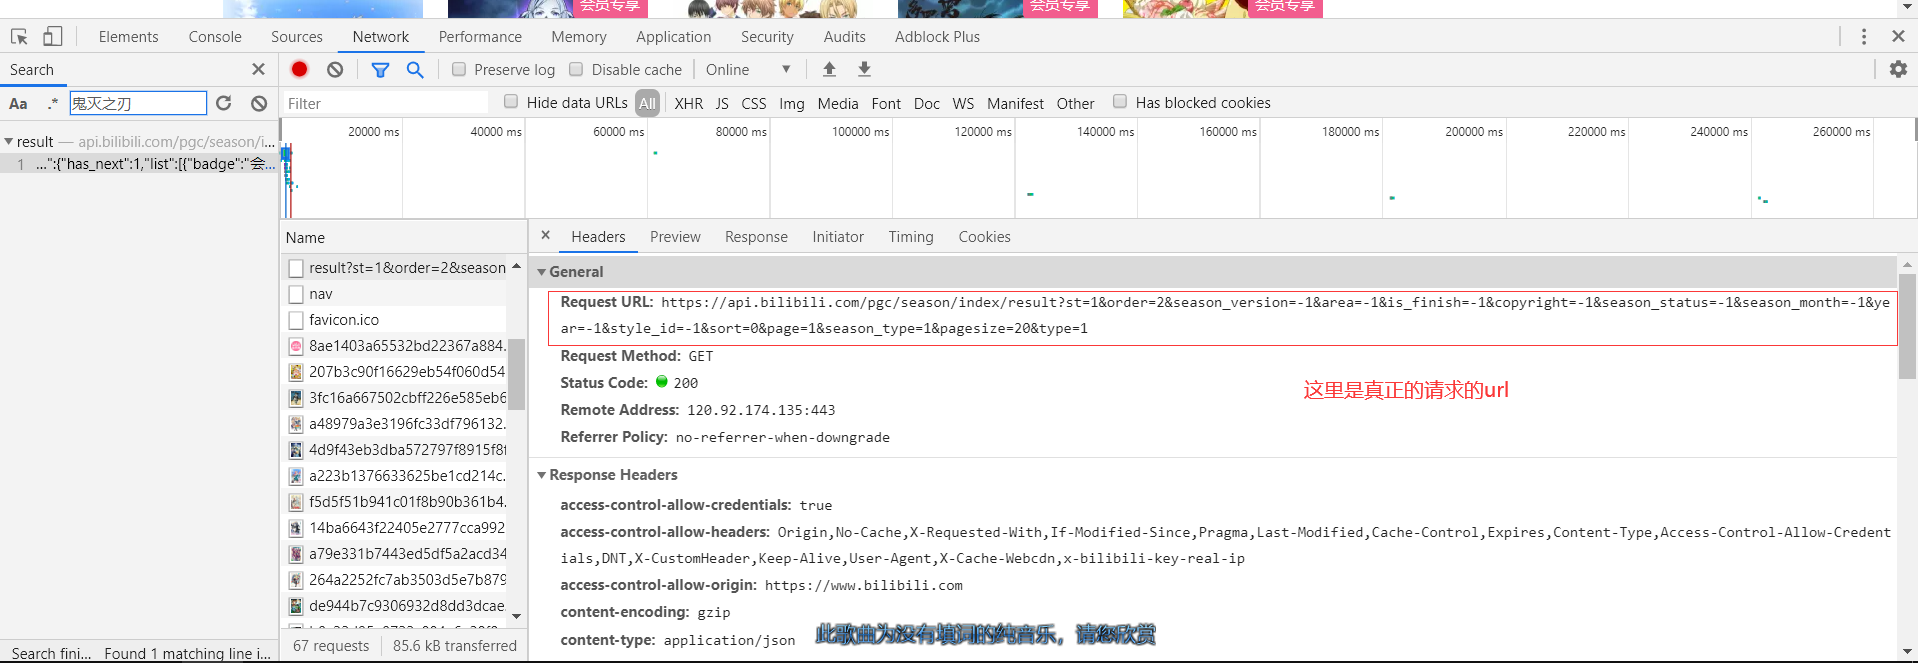
Task: Tick Hide data URLs checkbox
Action: point(511,101)
